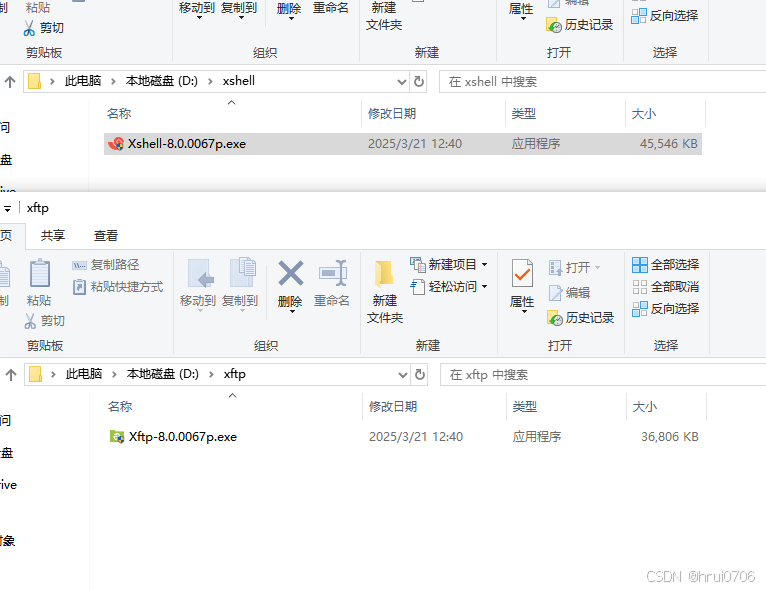The height and width of the screenshot is (590, 766).
Task: Click Cut scissors in xshell window
Action: (x=43, y=27)
